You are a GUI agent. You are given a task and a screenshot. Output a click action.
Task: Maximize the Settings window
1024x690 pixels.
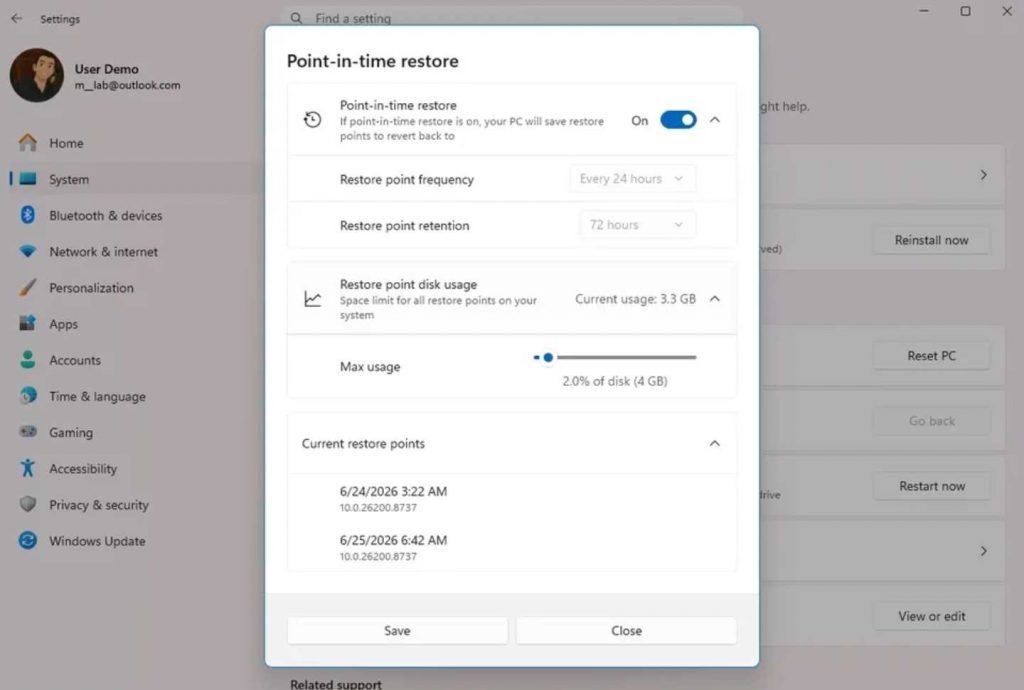point(965,11)
